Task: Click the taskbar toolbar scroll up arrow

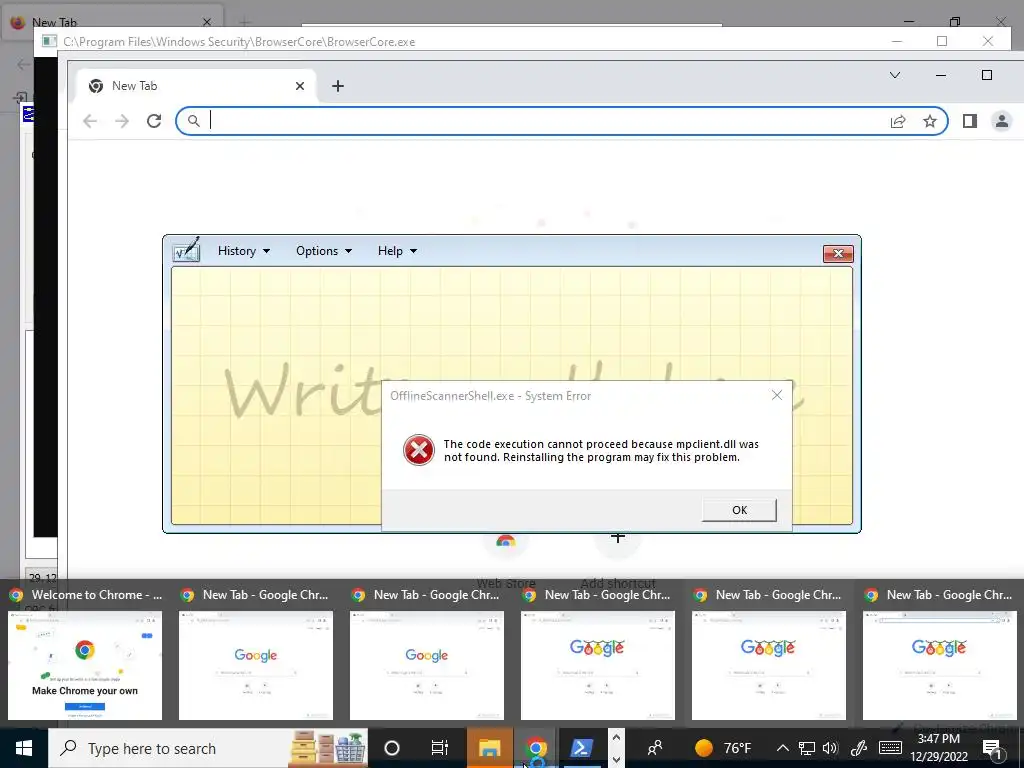Action: coord(616,737)
